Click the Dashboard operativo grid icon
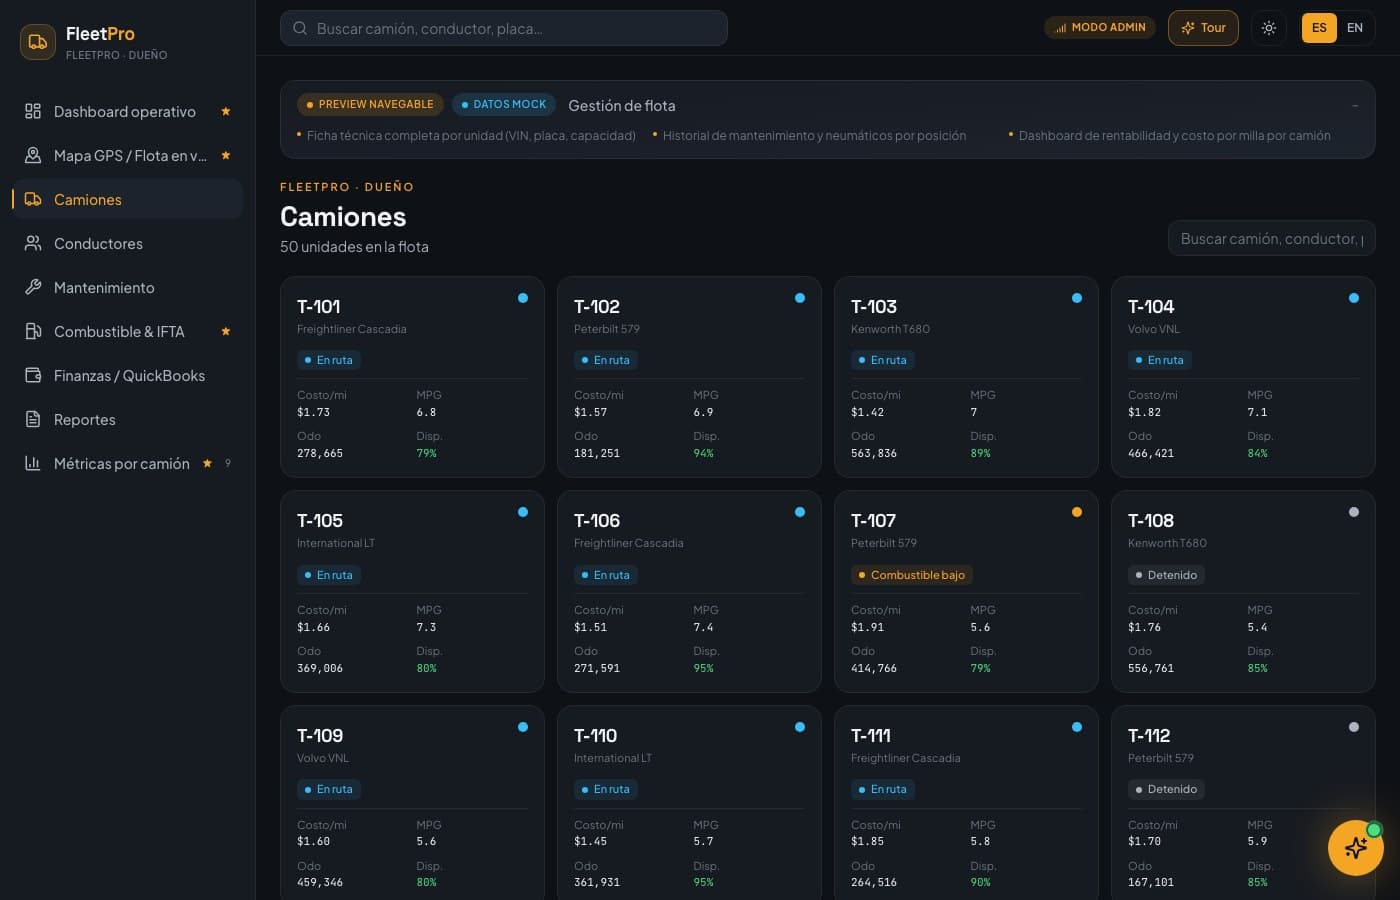The image size is (1400, 900). pos(33,111)
